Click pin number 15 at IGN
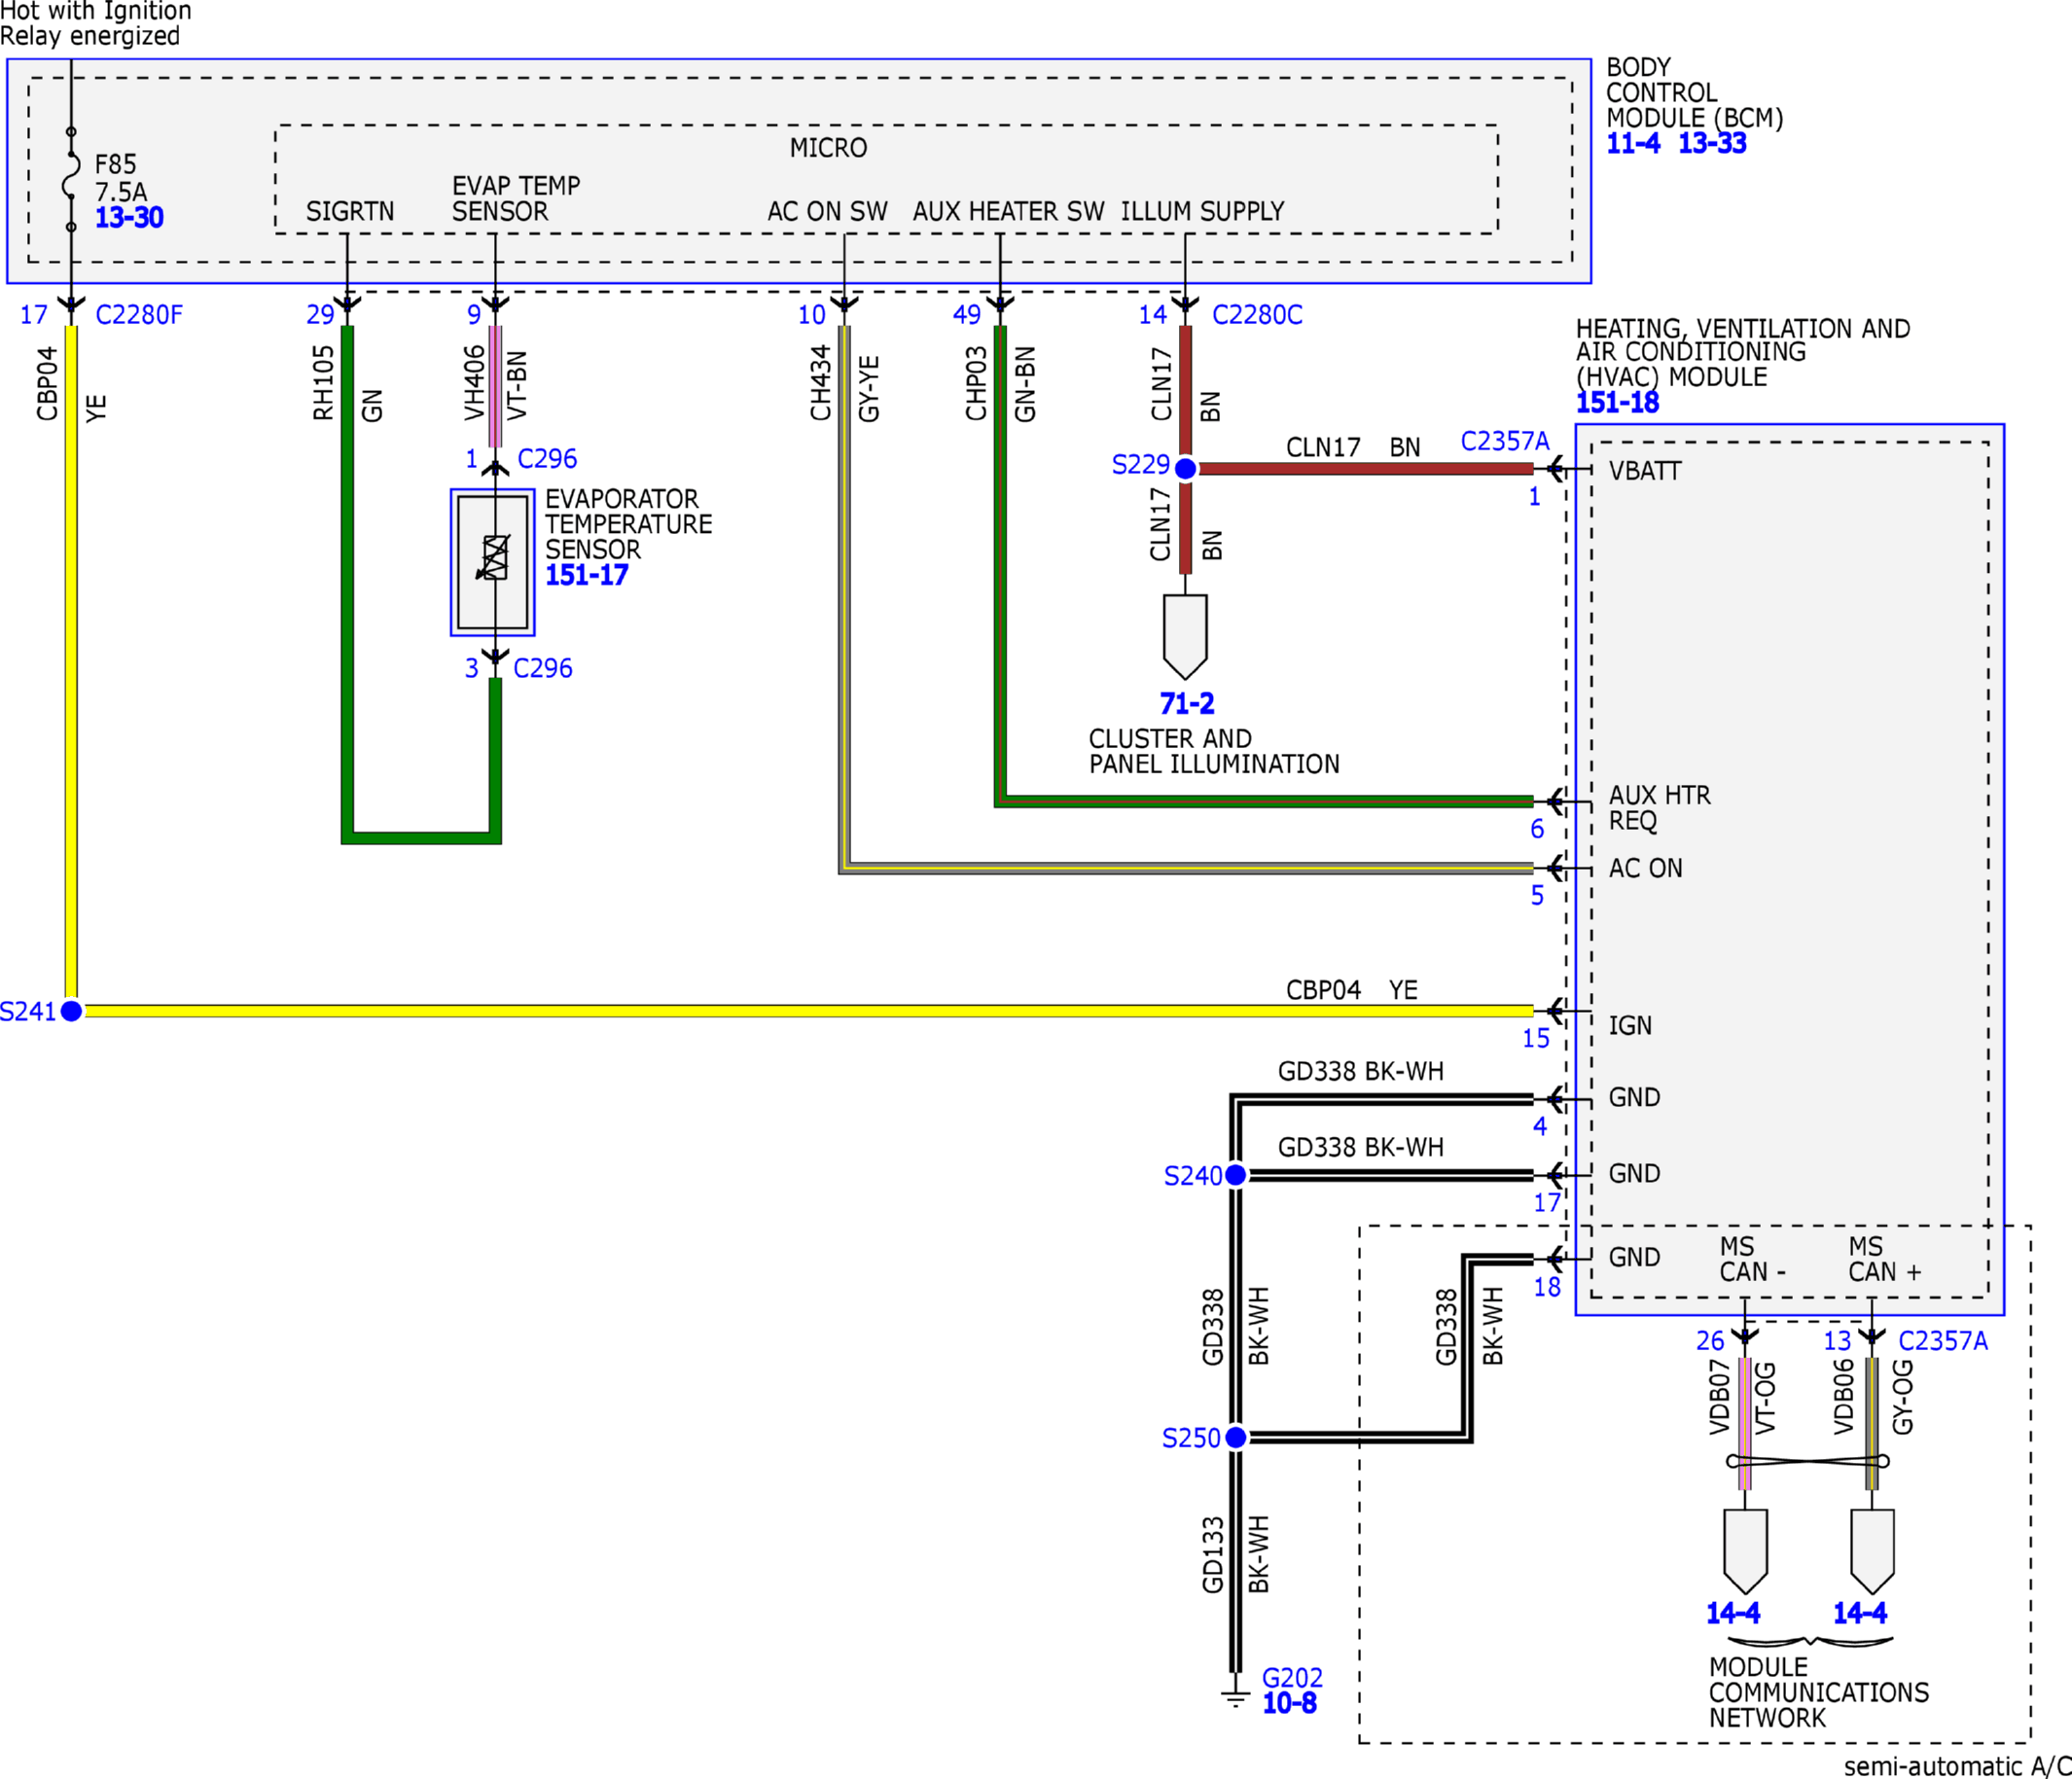This screenshot has width=2072, height=1779. tap(1536, 1038)
